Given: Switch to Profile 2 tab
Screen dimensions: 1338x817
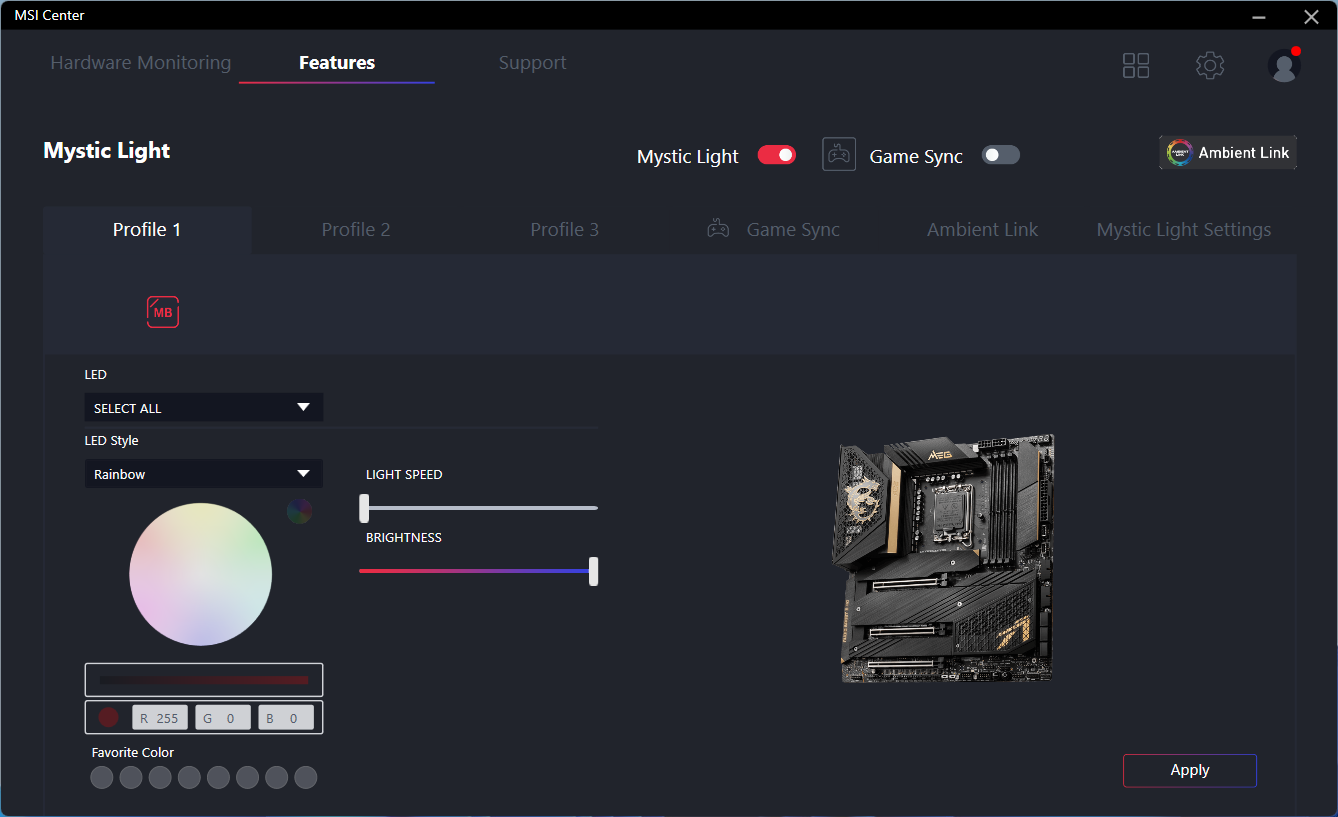Looking at the screenshot, I should point(356,230).
